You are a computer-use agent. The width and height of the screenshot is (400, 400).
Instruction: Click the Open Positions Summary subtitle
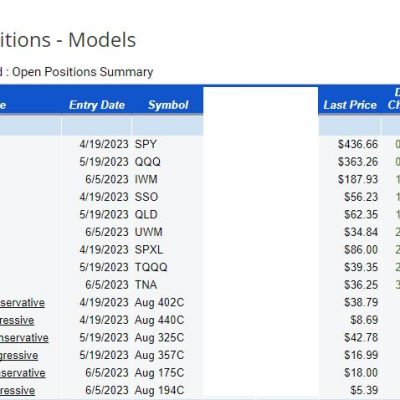pos(83,72)
